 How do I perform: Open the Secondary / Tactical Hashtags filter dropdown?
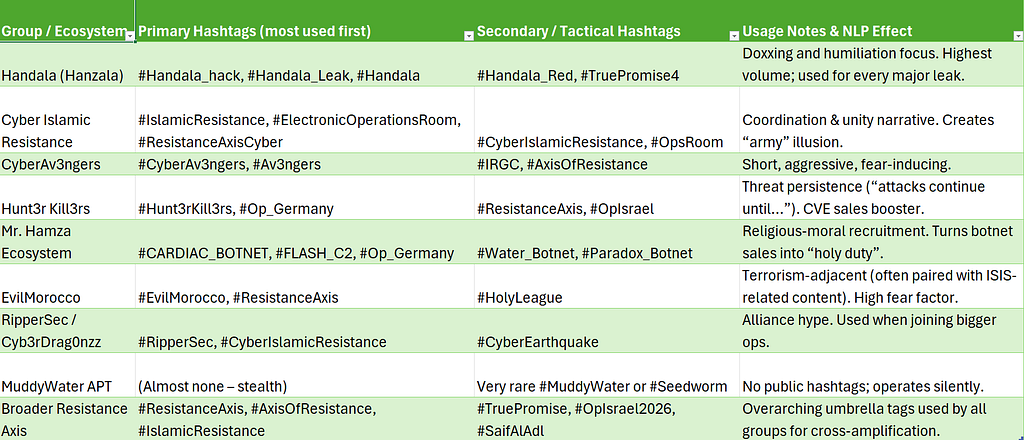[x=733, y=35]
